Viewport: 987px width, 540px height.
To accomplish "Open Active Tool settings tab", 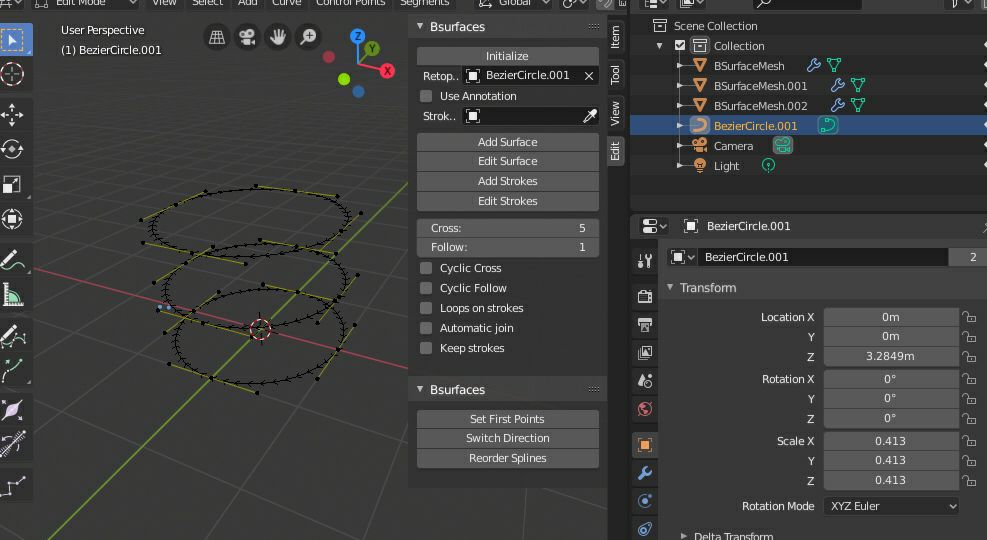I will point(645,261).
